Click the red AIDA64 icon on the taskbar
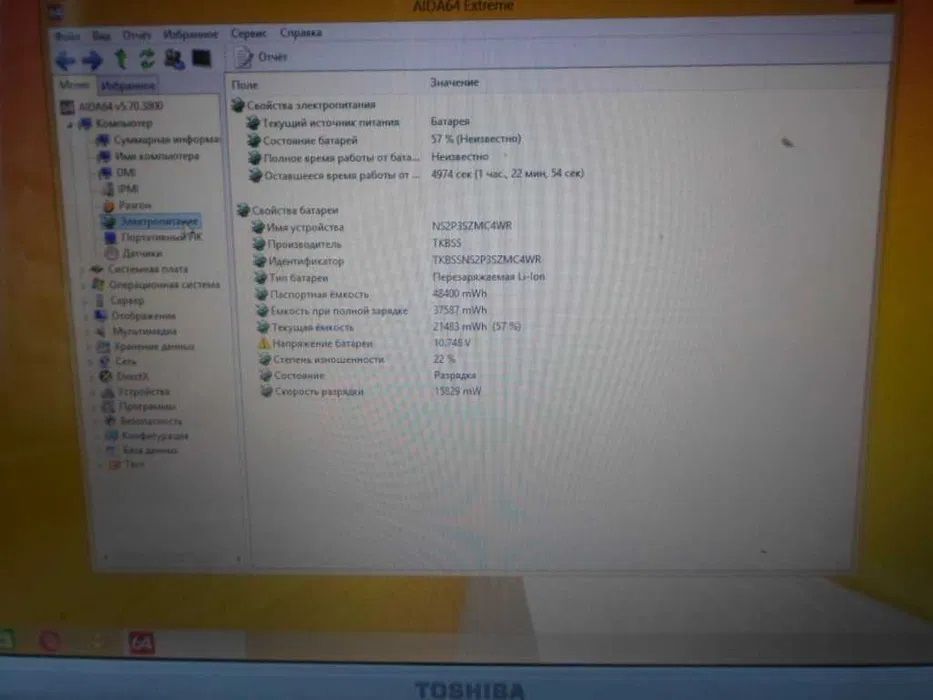933x700 pixels. point(141,643)
